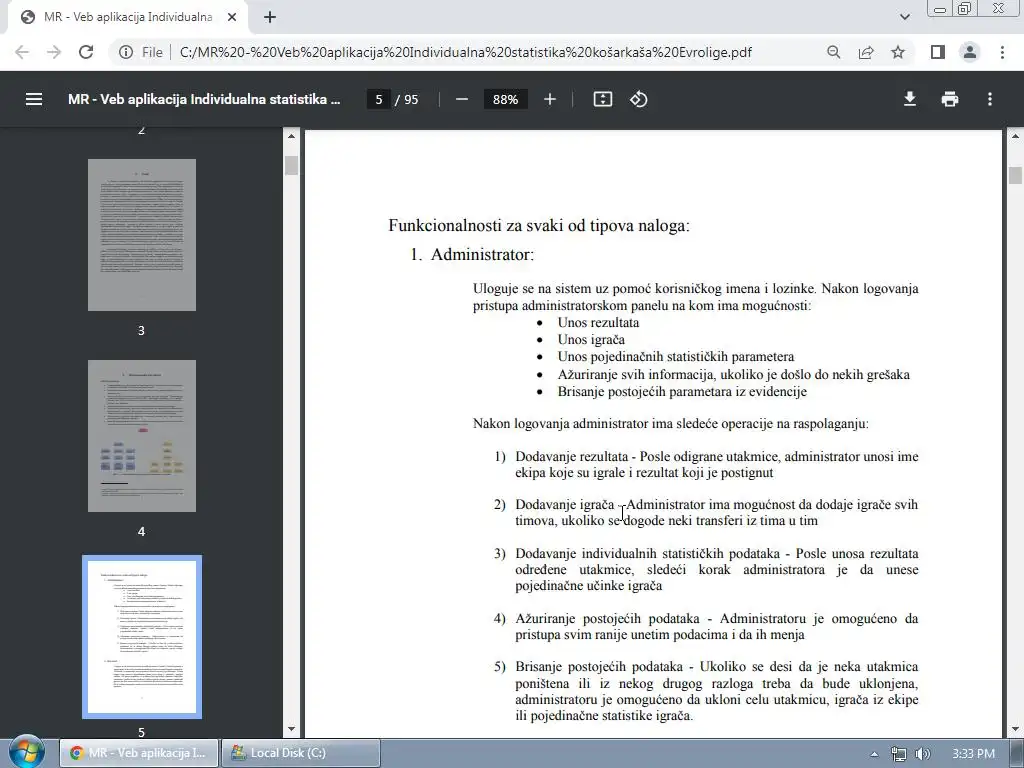The image size is (1024, 768).
Task: Show hidden system tray icons
Action: 874,754
